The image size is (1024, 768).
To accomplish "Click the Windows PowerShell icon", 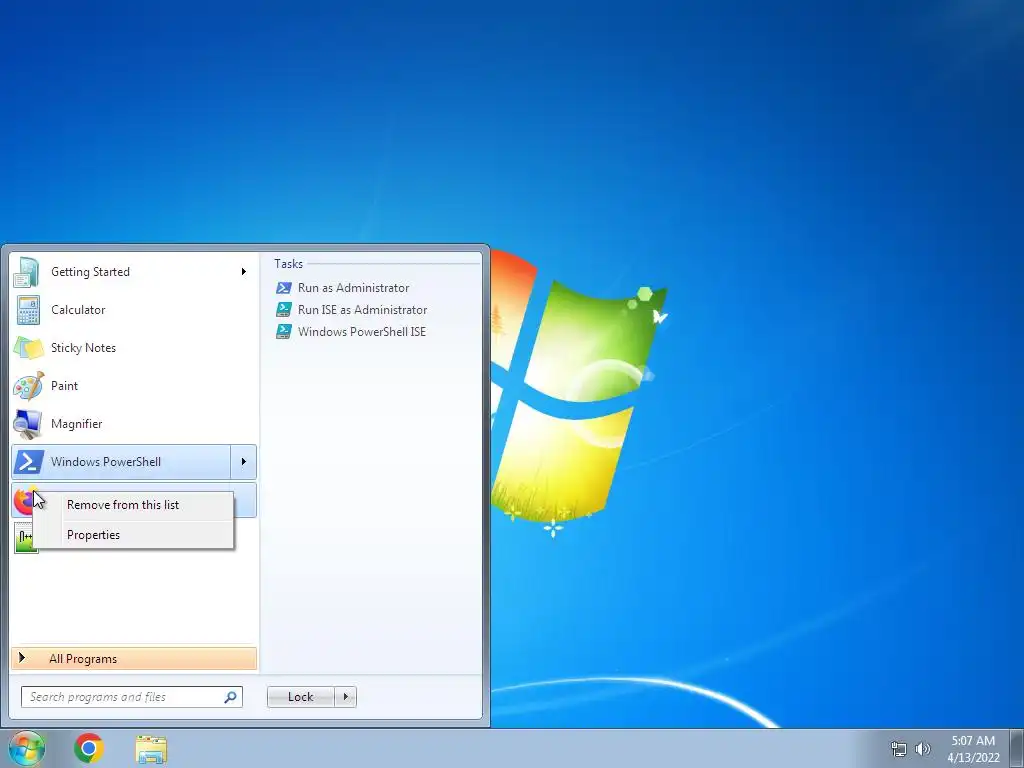I will [29, 462].
